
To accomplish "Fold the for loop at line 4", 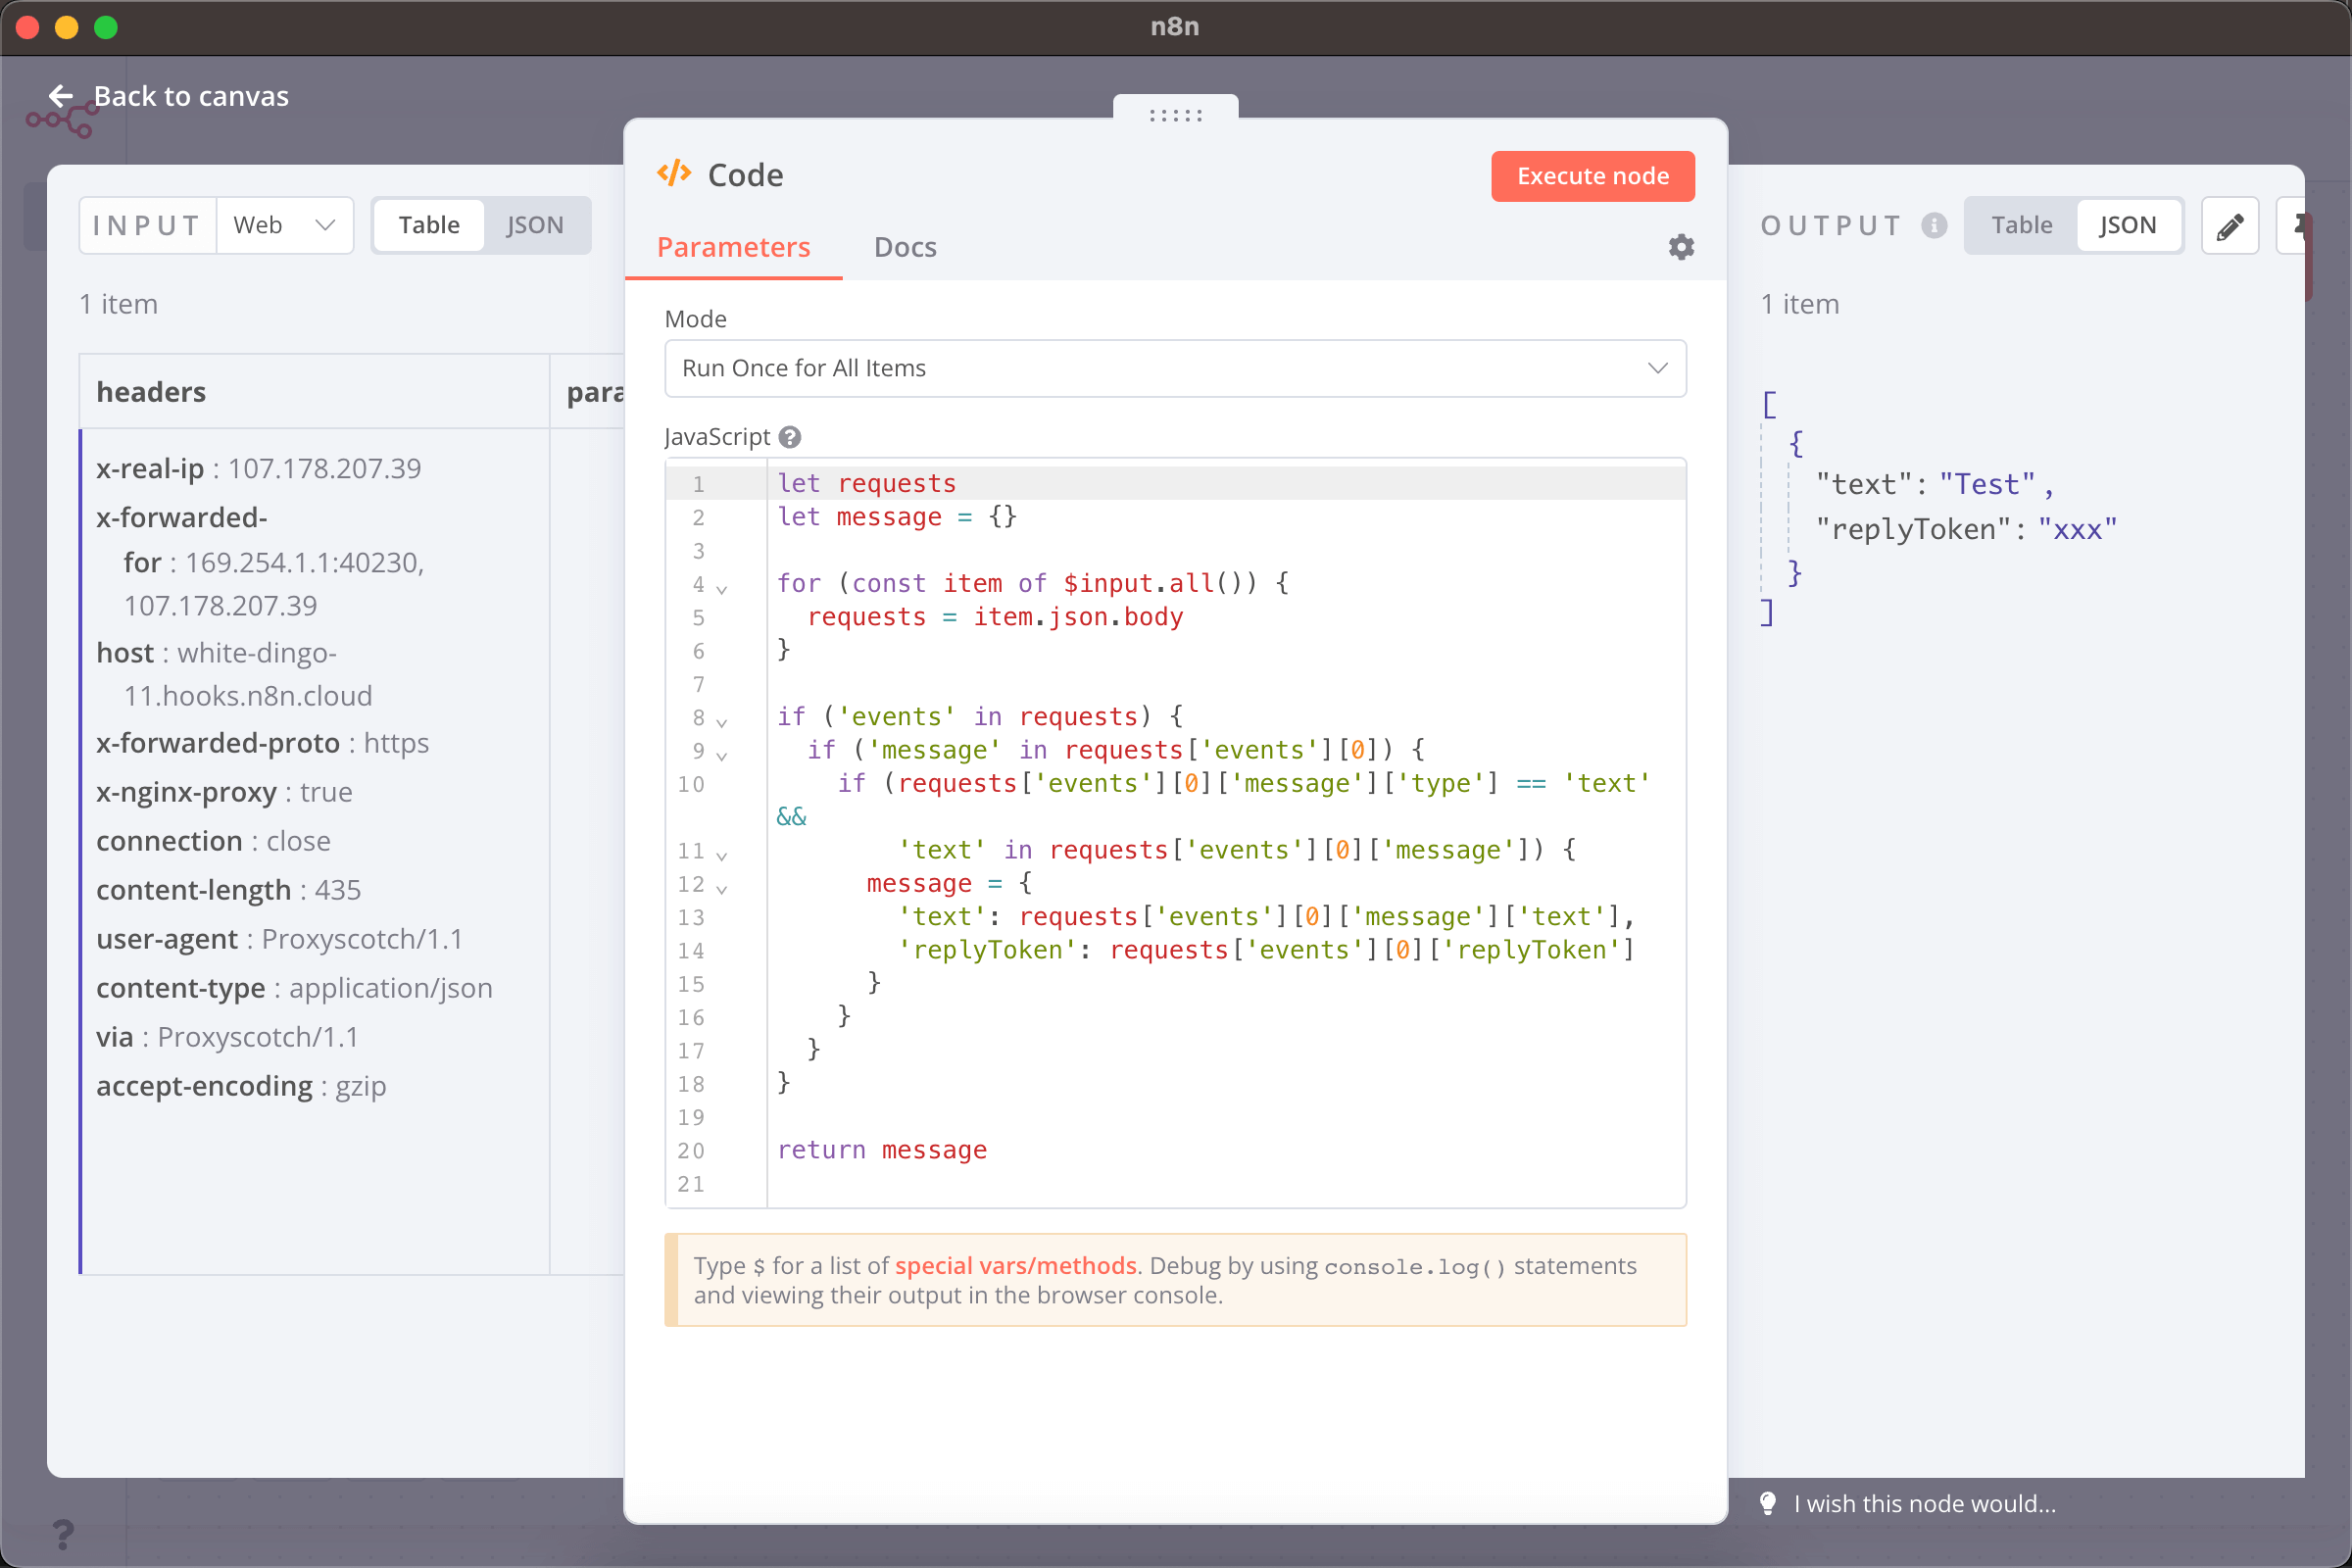I will (x=722, y=588).
